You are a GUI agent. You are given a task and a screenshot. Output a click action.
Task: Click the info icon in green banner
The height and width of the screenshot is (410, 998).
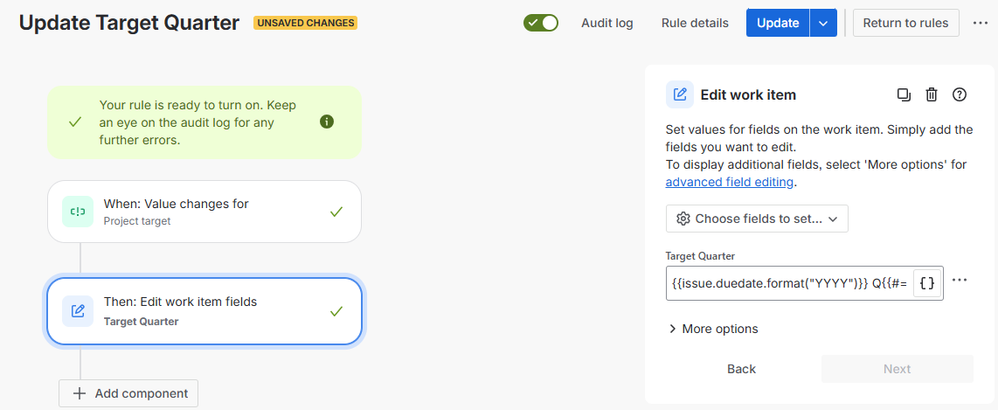[x=327, y=122]
